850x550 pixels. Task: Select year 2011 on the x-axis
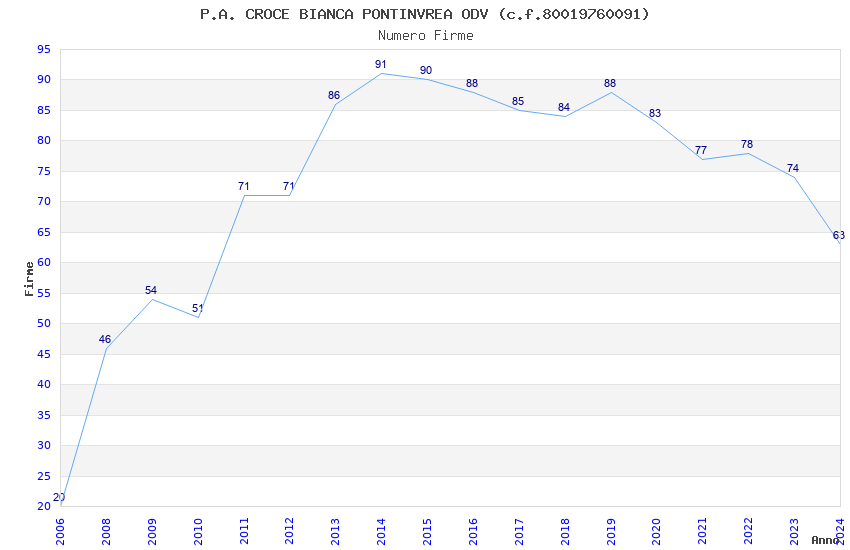[244, 531]
